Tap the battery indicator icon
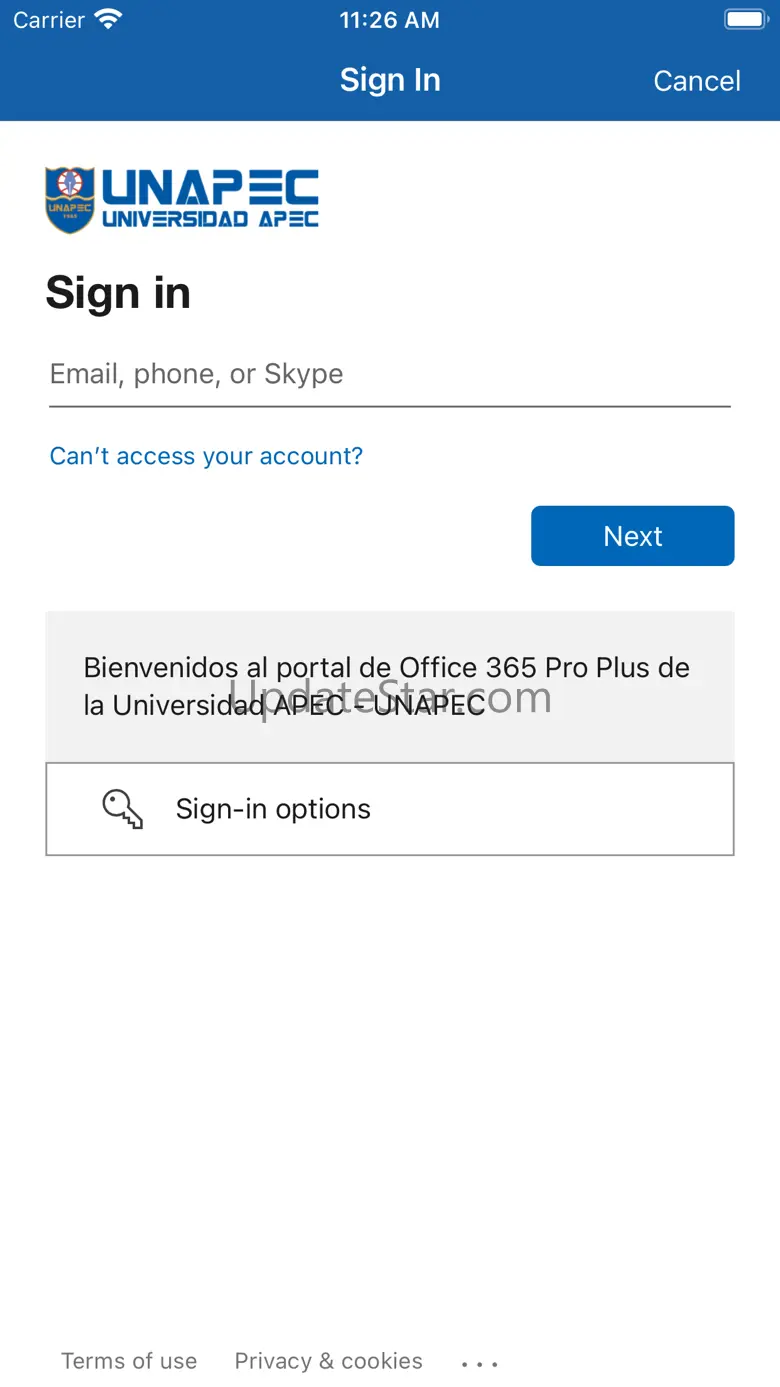780x1387 pixels. [745, 19]
